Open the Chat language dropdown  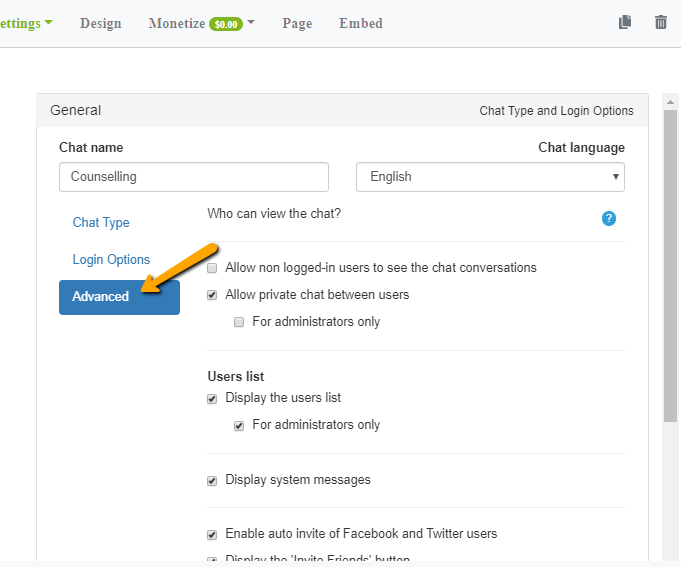tap(490, 177)
